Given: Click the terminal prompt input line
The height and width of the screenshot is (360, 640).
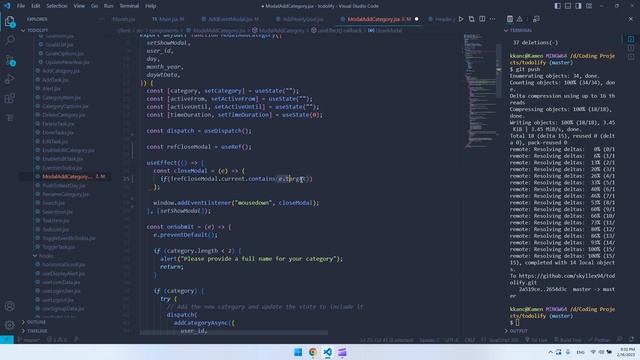Looking at the screenshot, I should (x=562, y=322).
